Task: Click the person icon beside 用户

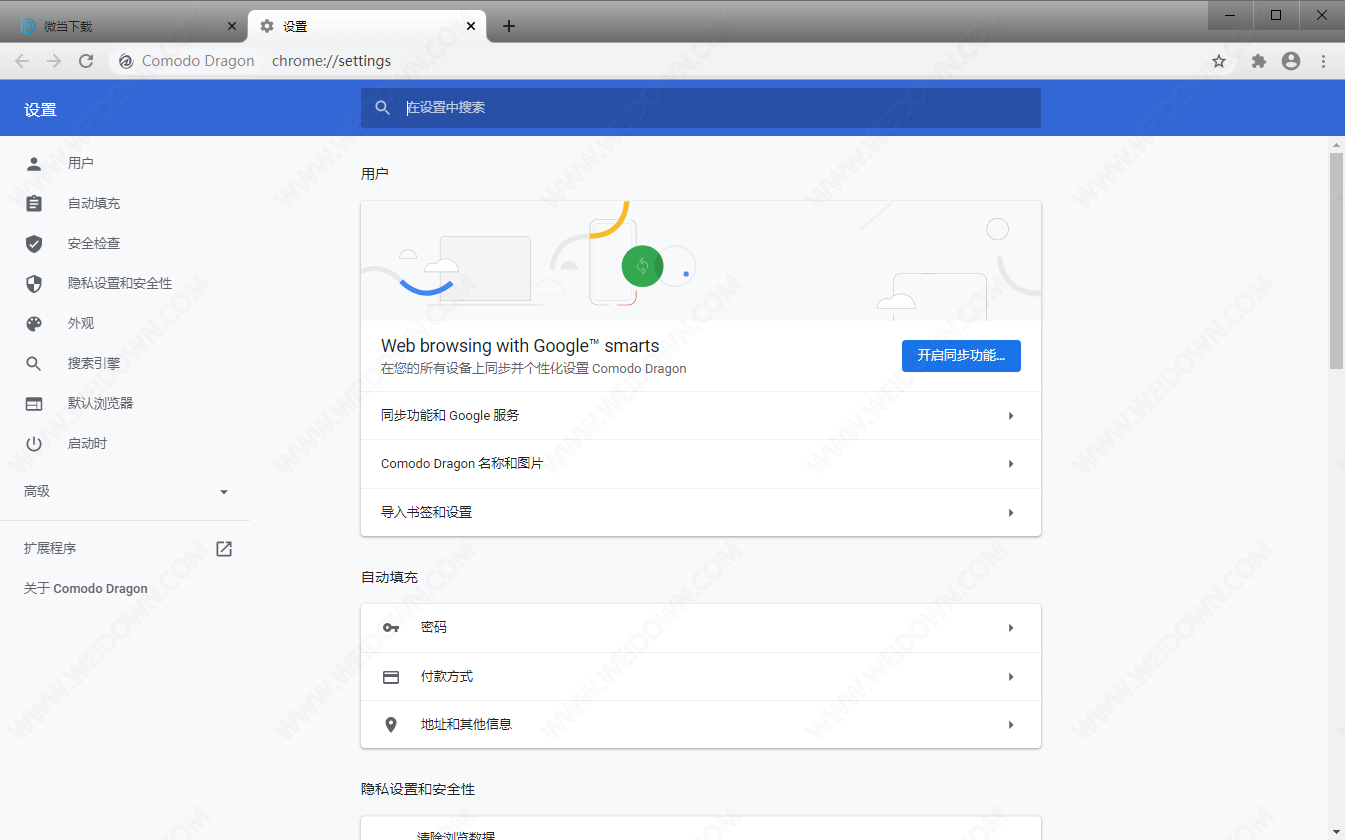Action: pyautogui.click(x=34, y=163)
